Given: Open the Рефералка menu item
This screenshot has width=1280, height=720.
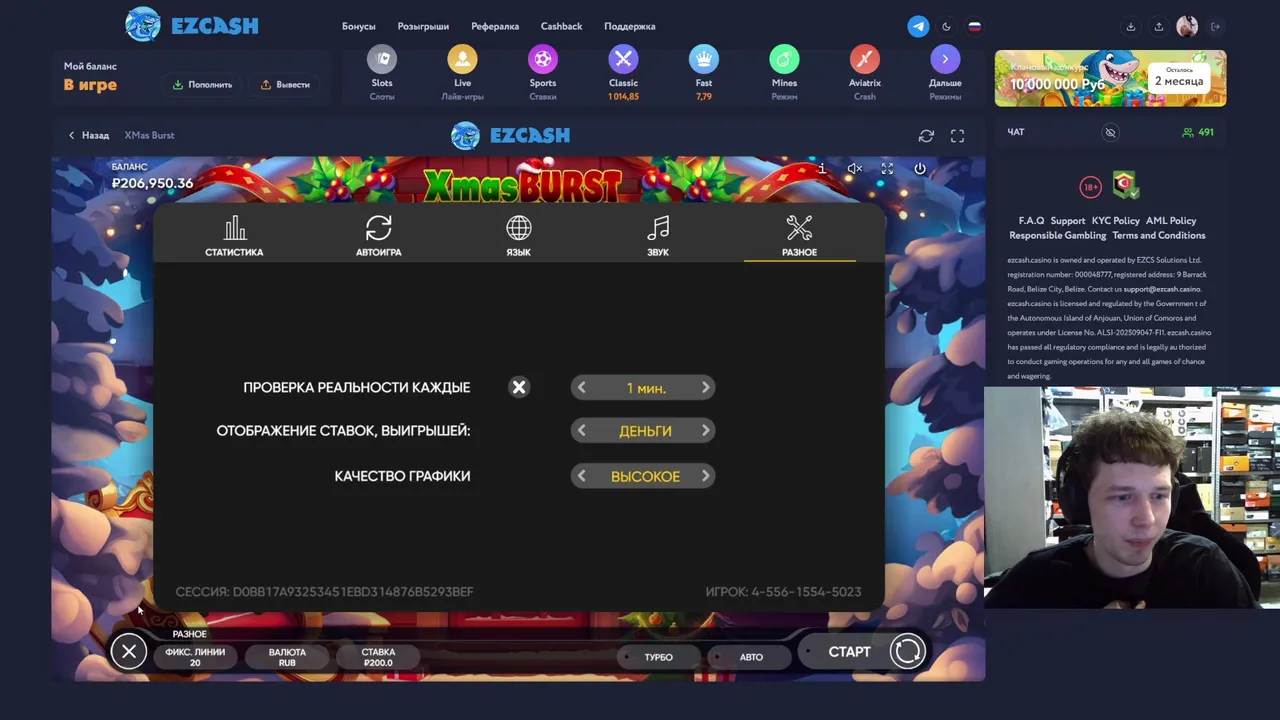Looking at the screenshot, I should (495, 27).
